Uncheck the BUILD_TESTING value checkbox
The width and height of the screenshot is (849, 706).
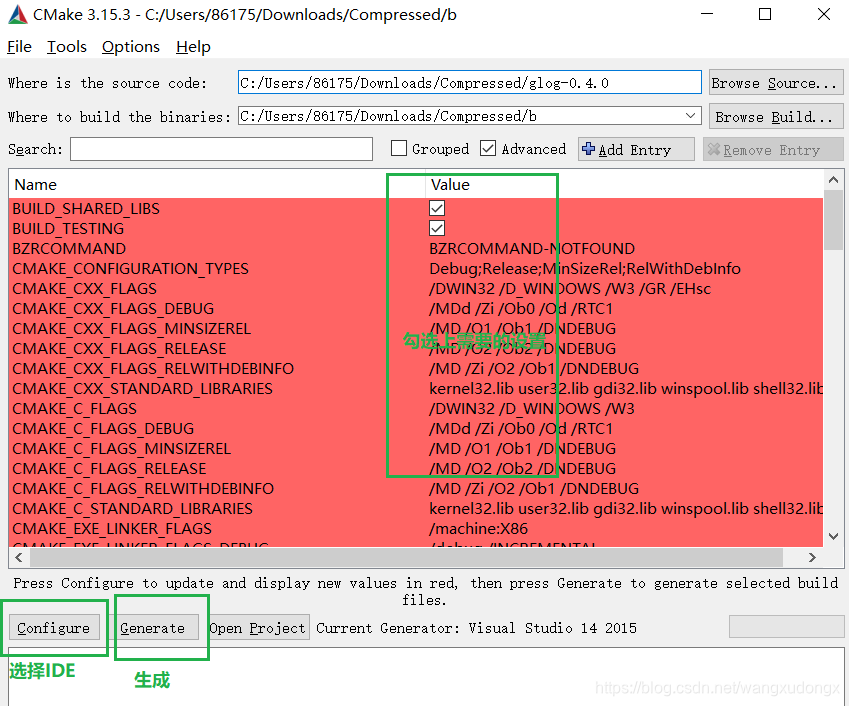[437, 228]
